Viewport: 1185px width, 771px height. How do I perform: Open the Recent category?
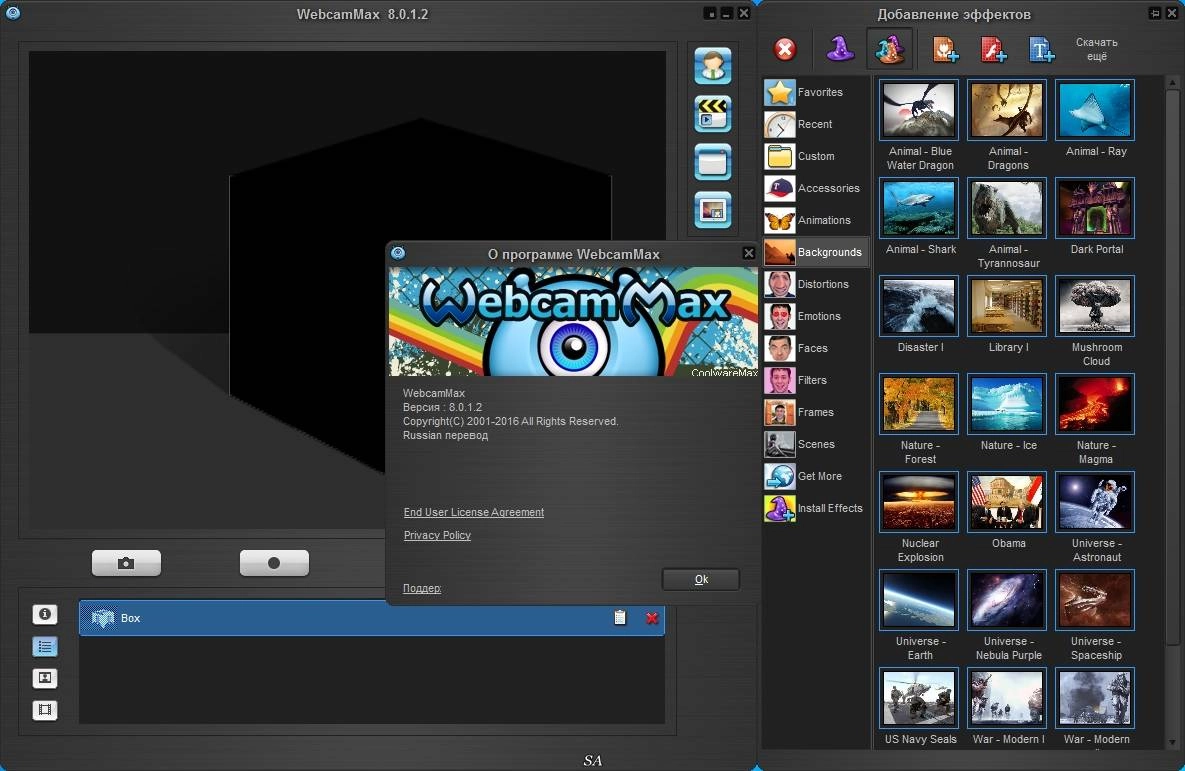click(816, 124)
